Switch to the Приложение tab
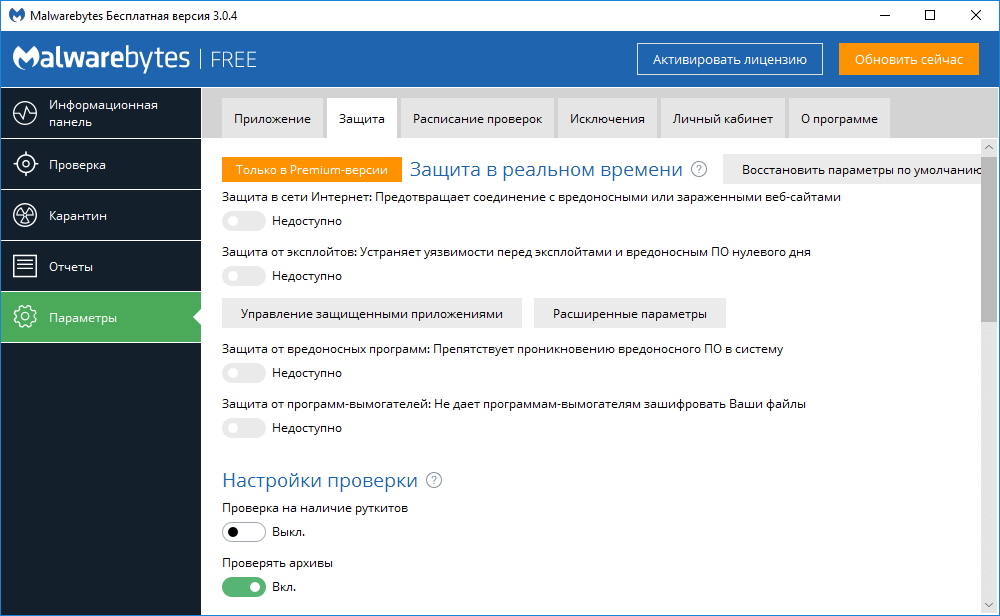 [272, 117]
